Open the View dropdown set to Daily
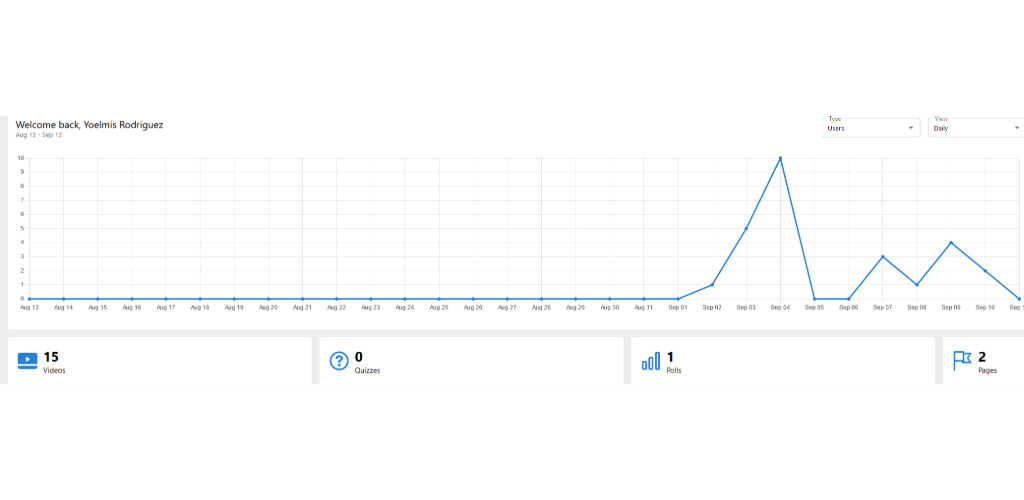Screen dimensions: 1024x500 (x=976, y=128)
